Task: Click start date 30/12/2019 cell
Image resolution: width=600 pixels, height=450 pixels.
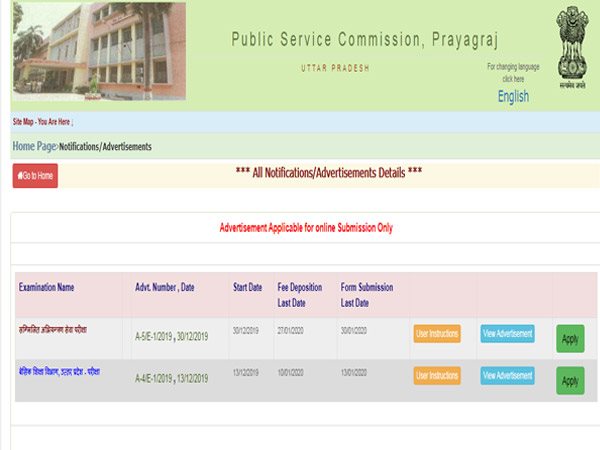Action: [246, 330]
